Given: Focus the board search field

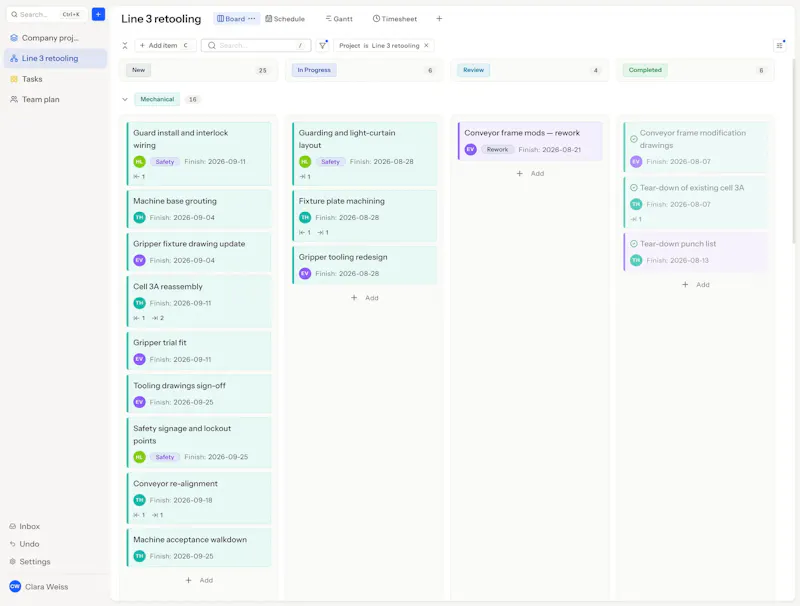Looking at the screenshot, I should point(256,45).
